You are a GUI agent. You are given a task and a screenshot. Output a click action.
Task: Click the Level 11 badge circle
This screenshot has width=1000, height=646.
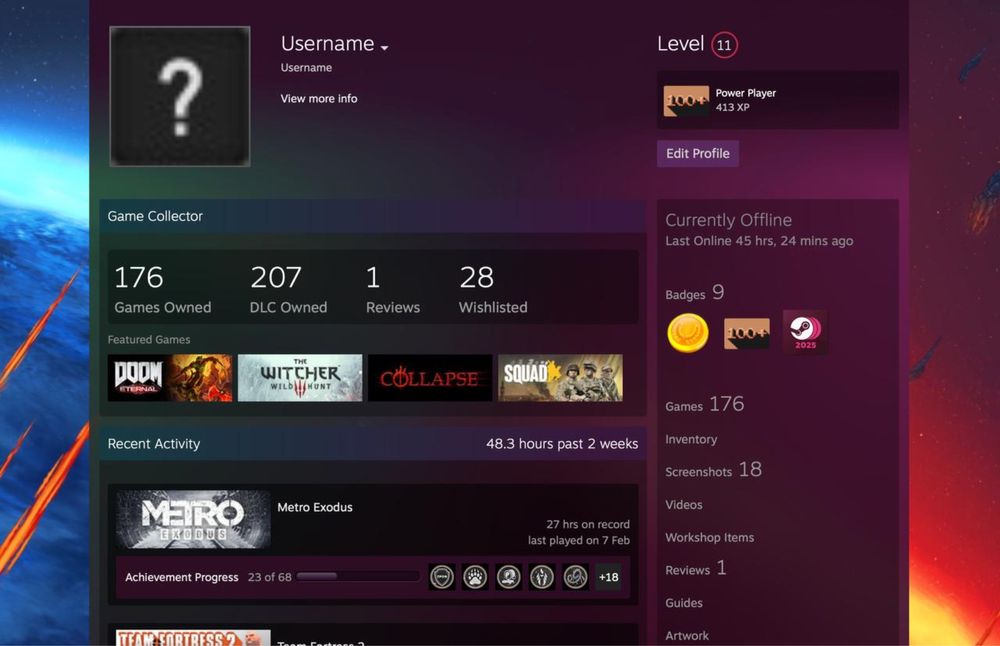pos(724,45)
